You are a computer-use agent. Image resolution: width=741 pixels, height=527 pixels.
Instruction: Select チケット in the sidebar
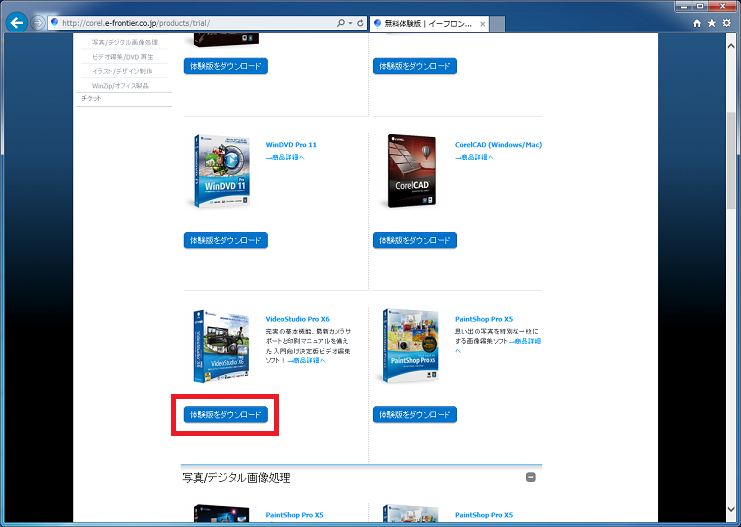(x=91, y=98)
